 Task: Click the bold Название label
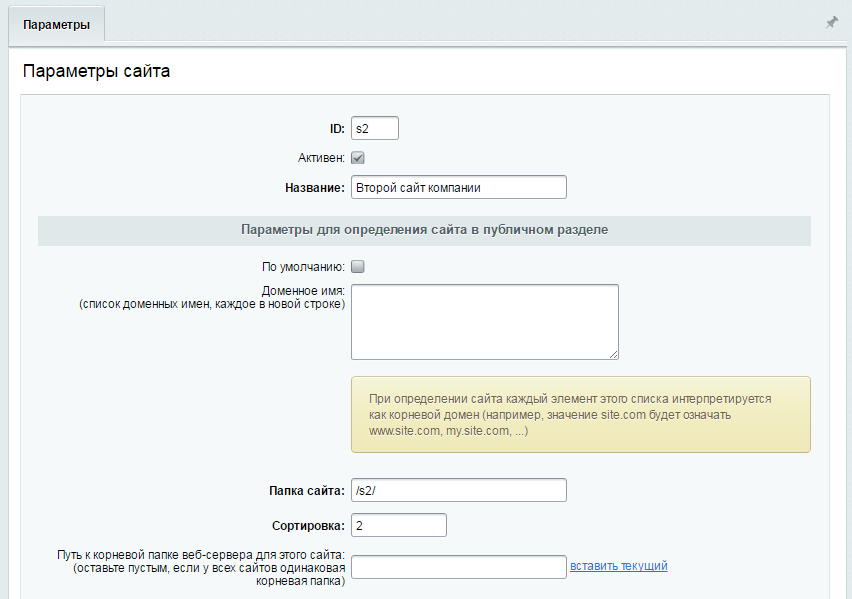pyautogui.click(x=315, y=188)
